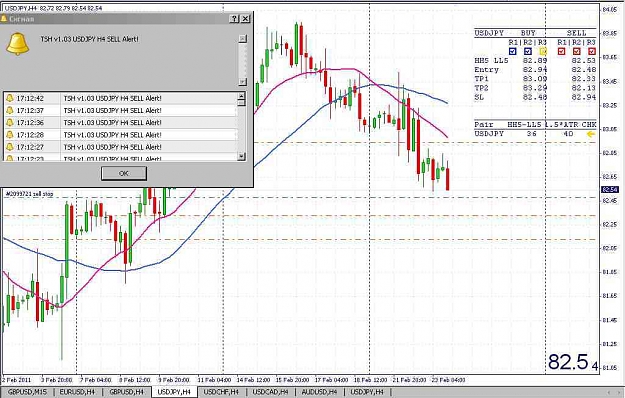
Task: Click the up arrow of the alert history list
Action: (x=241, y=96)
